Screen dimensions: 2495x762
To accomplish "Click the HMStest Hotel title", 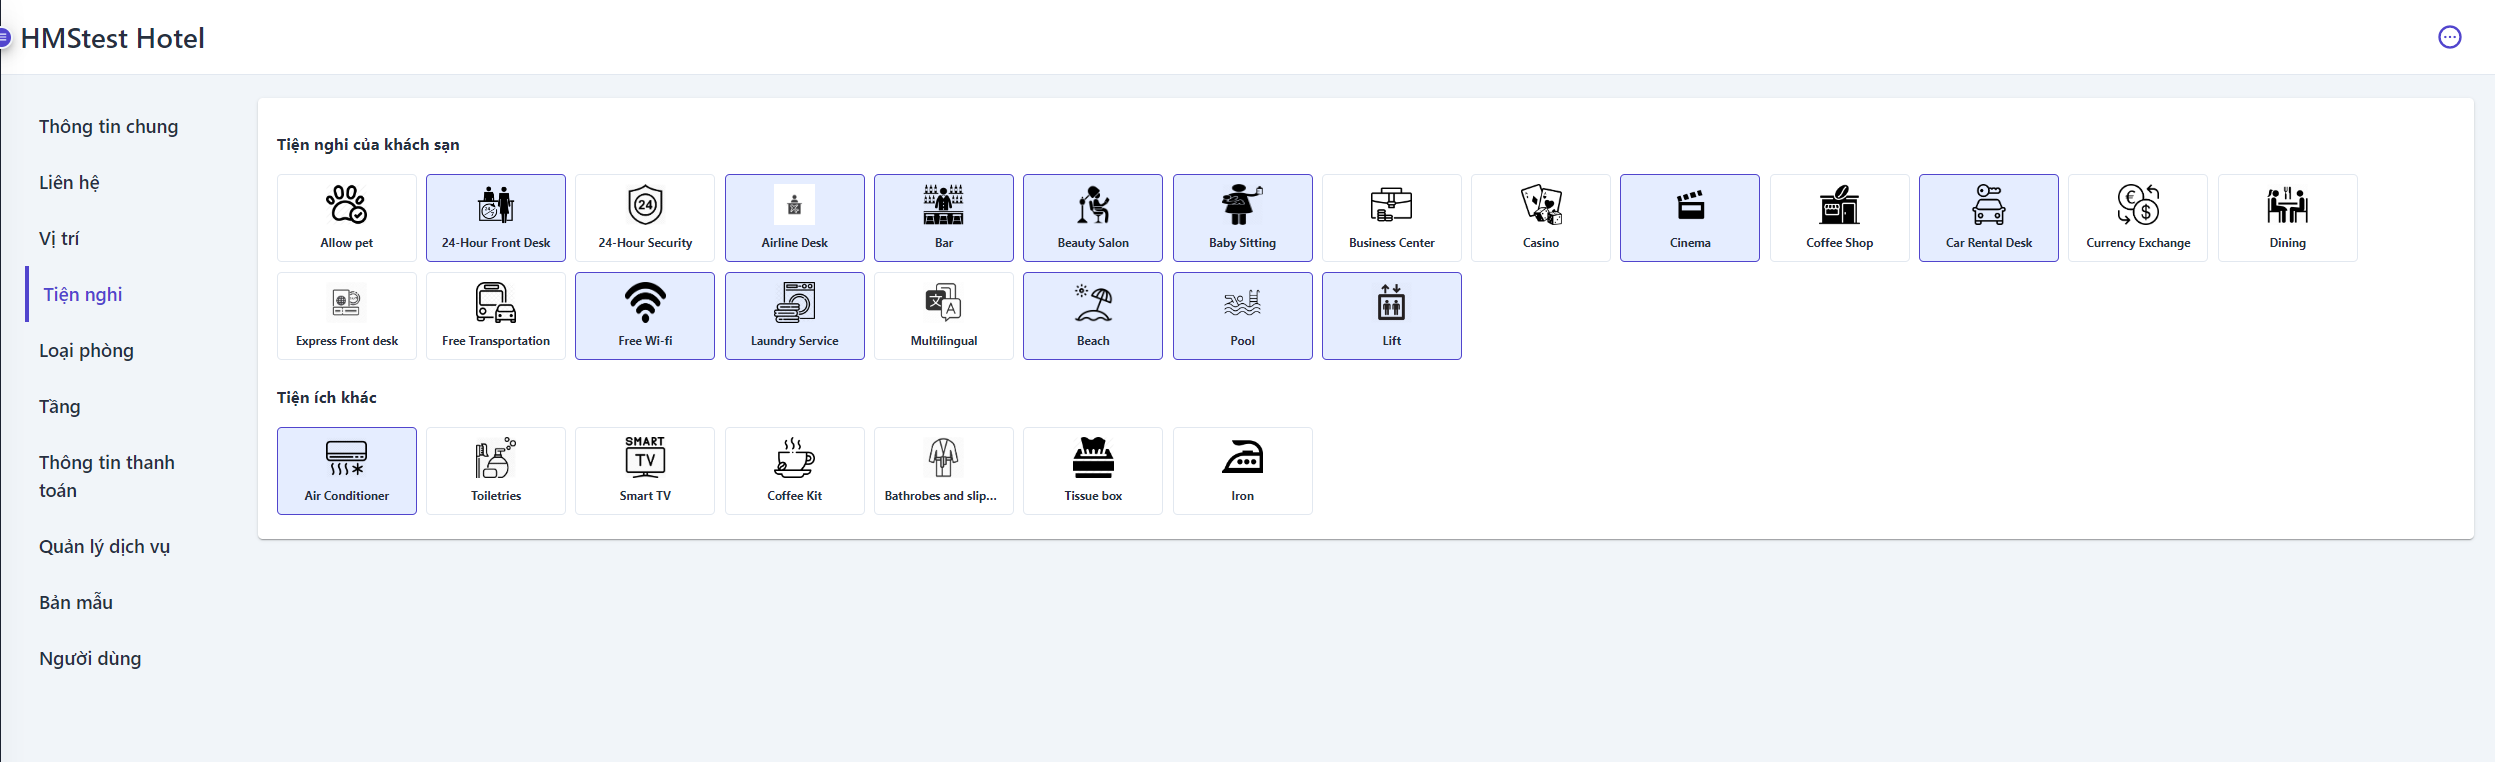I will (x=113, y=38).
